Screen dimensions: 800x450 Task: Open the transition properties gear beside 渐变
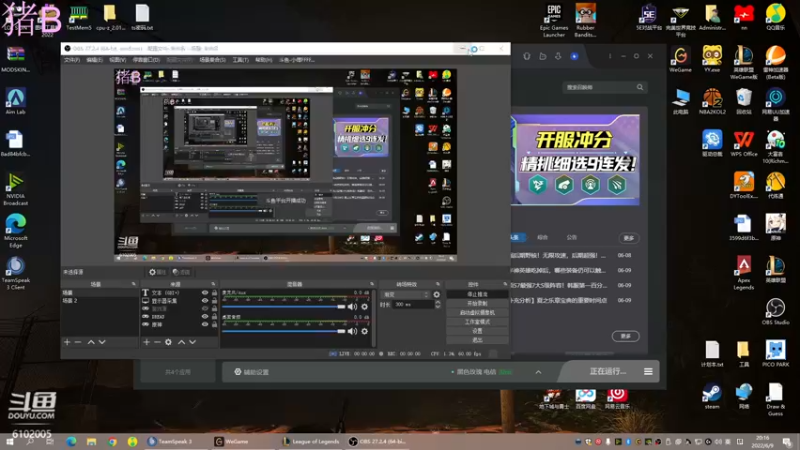tap(436, 294)
